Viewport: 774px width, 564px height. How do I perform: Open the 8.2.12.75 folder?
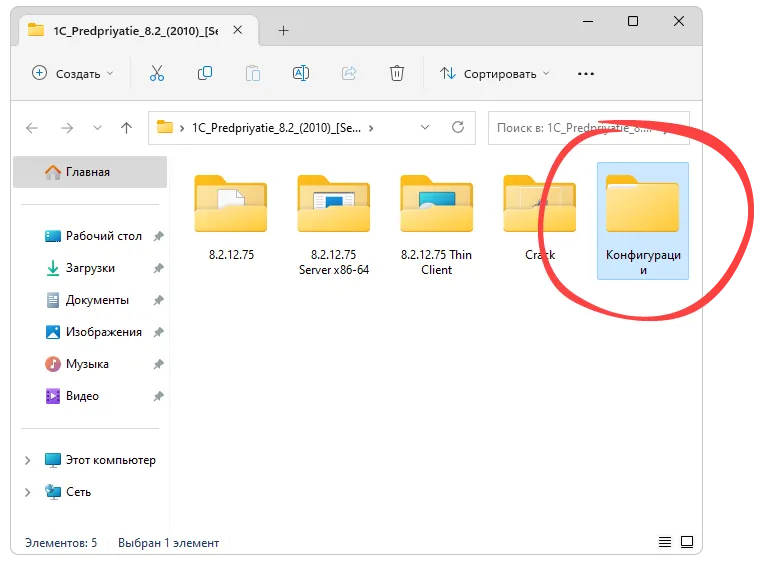pos(231,217)
